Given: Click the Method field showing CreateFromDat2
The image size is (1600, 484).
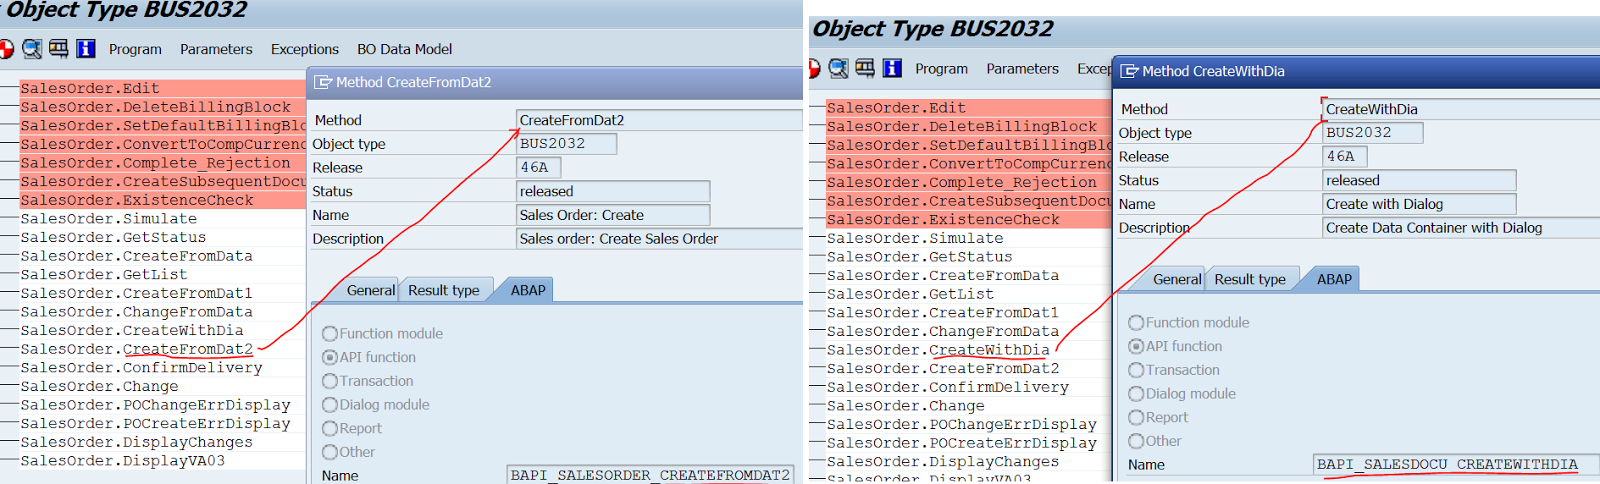Looking at the screenshot, I should [659, 120].
